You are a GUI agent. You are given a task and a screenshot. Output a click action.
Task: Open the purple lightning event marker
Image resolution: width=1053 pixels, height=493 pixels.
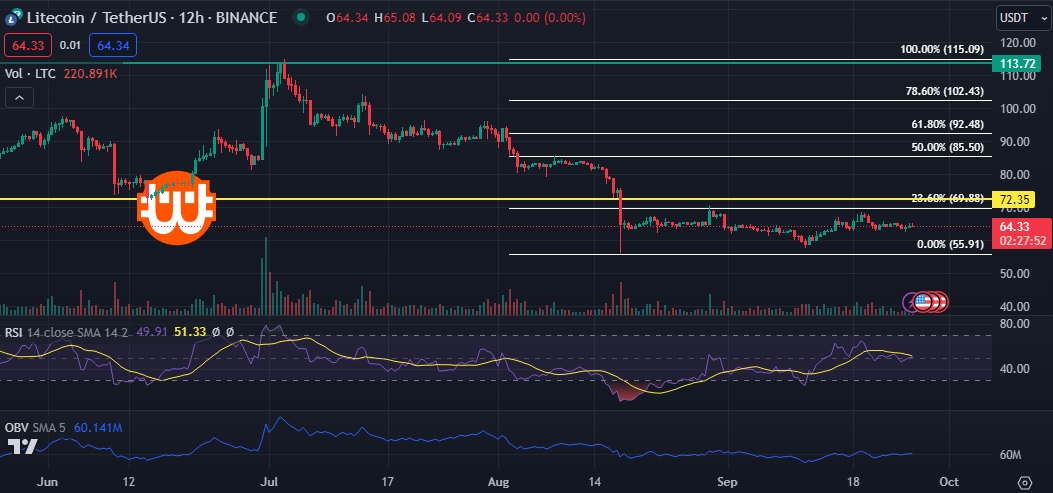[x=911, y=303]
